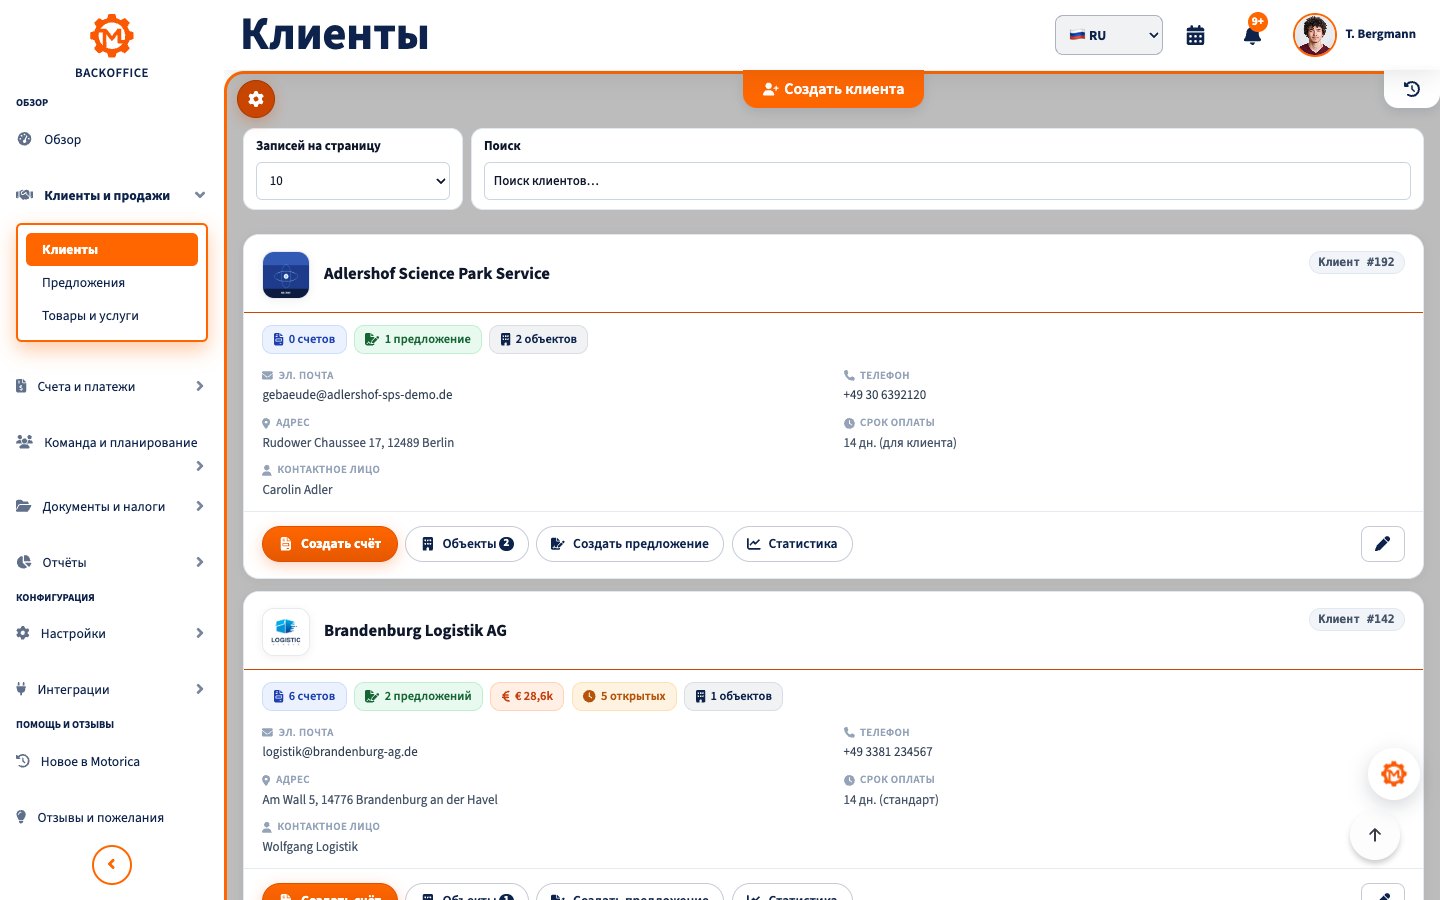
Task: Click Обзор sidebar gauge icon
Action: pos(24,139)
